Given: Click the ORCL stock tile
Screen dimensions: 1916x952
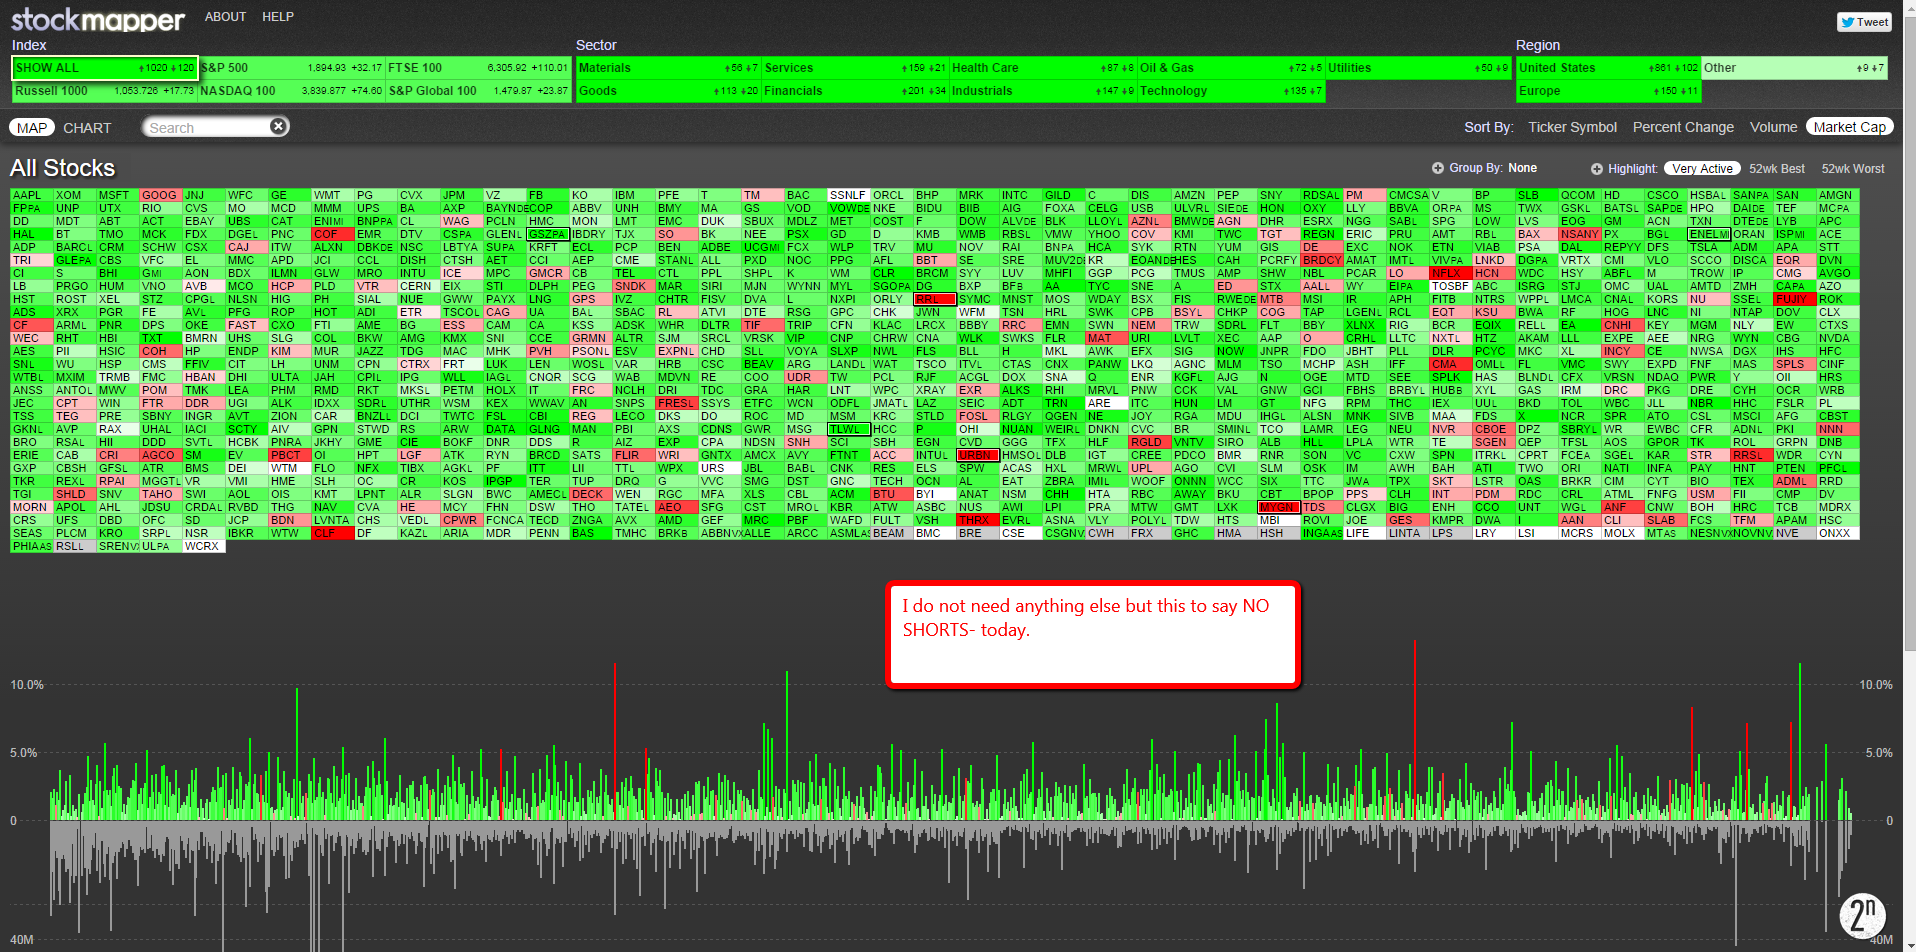Looking at the screenshot, I should [891, 196].
